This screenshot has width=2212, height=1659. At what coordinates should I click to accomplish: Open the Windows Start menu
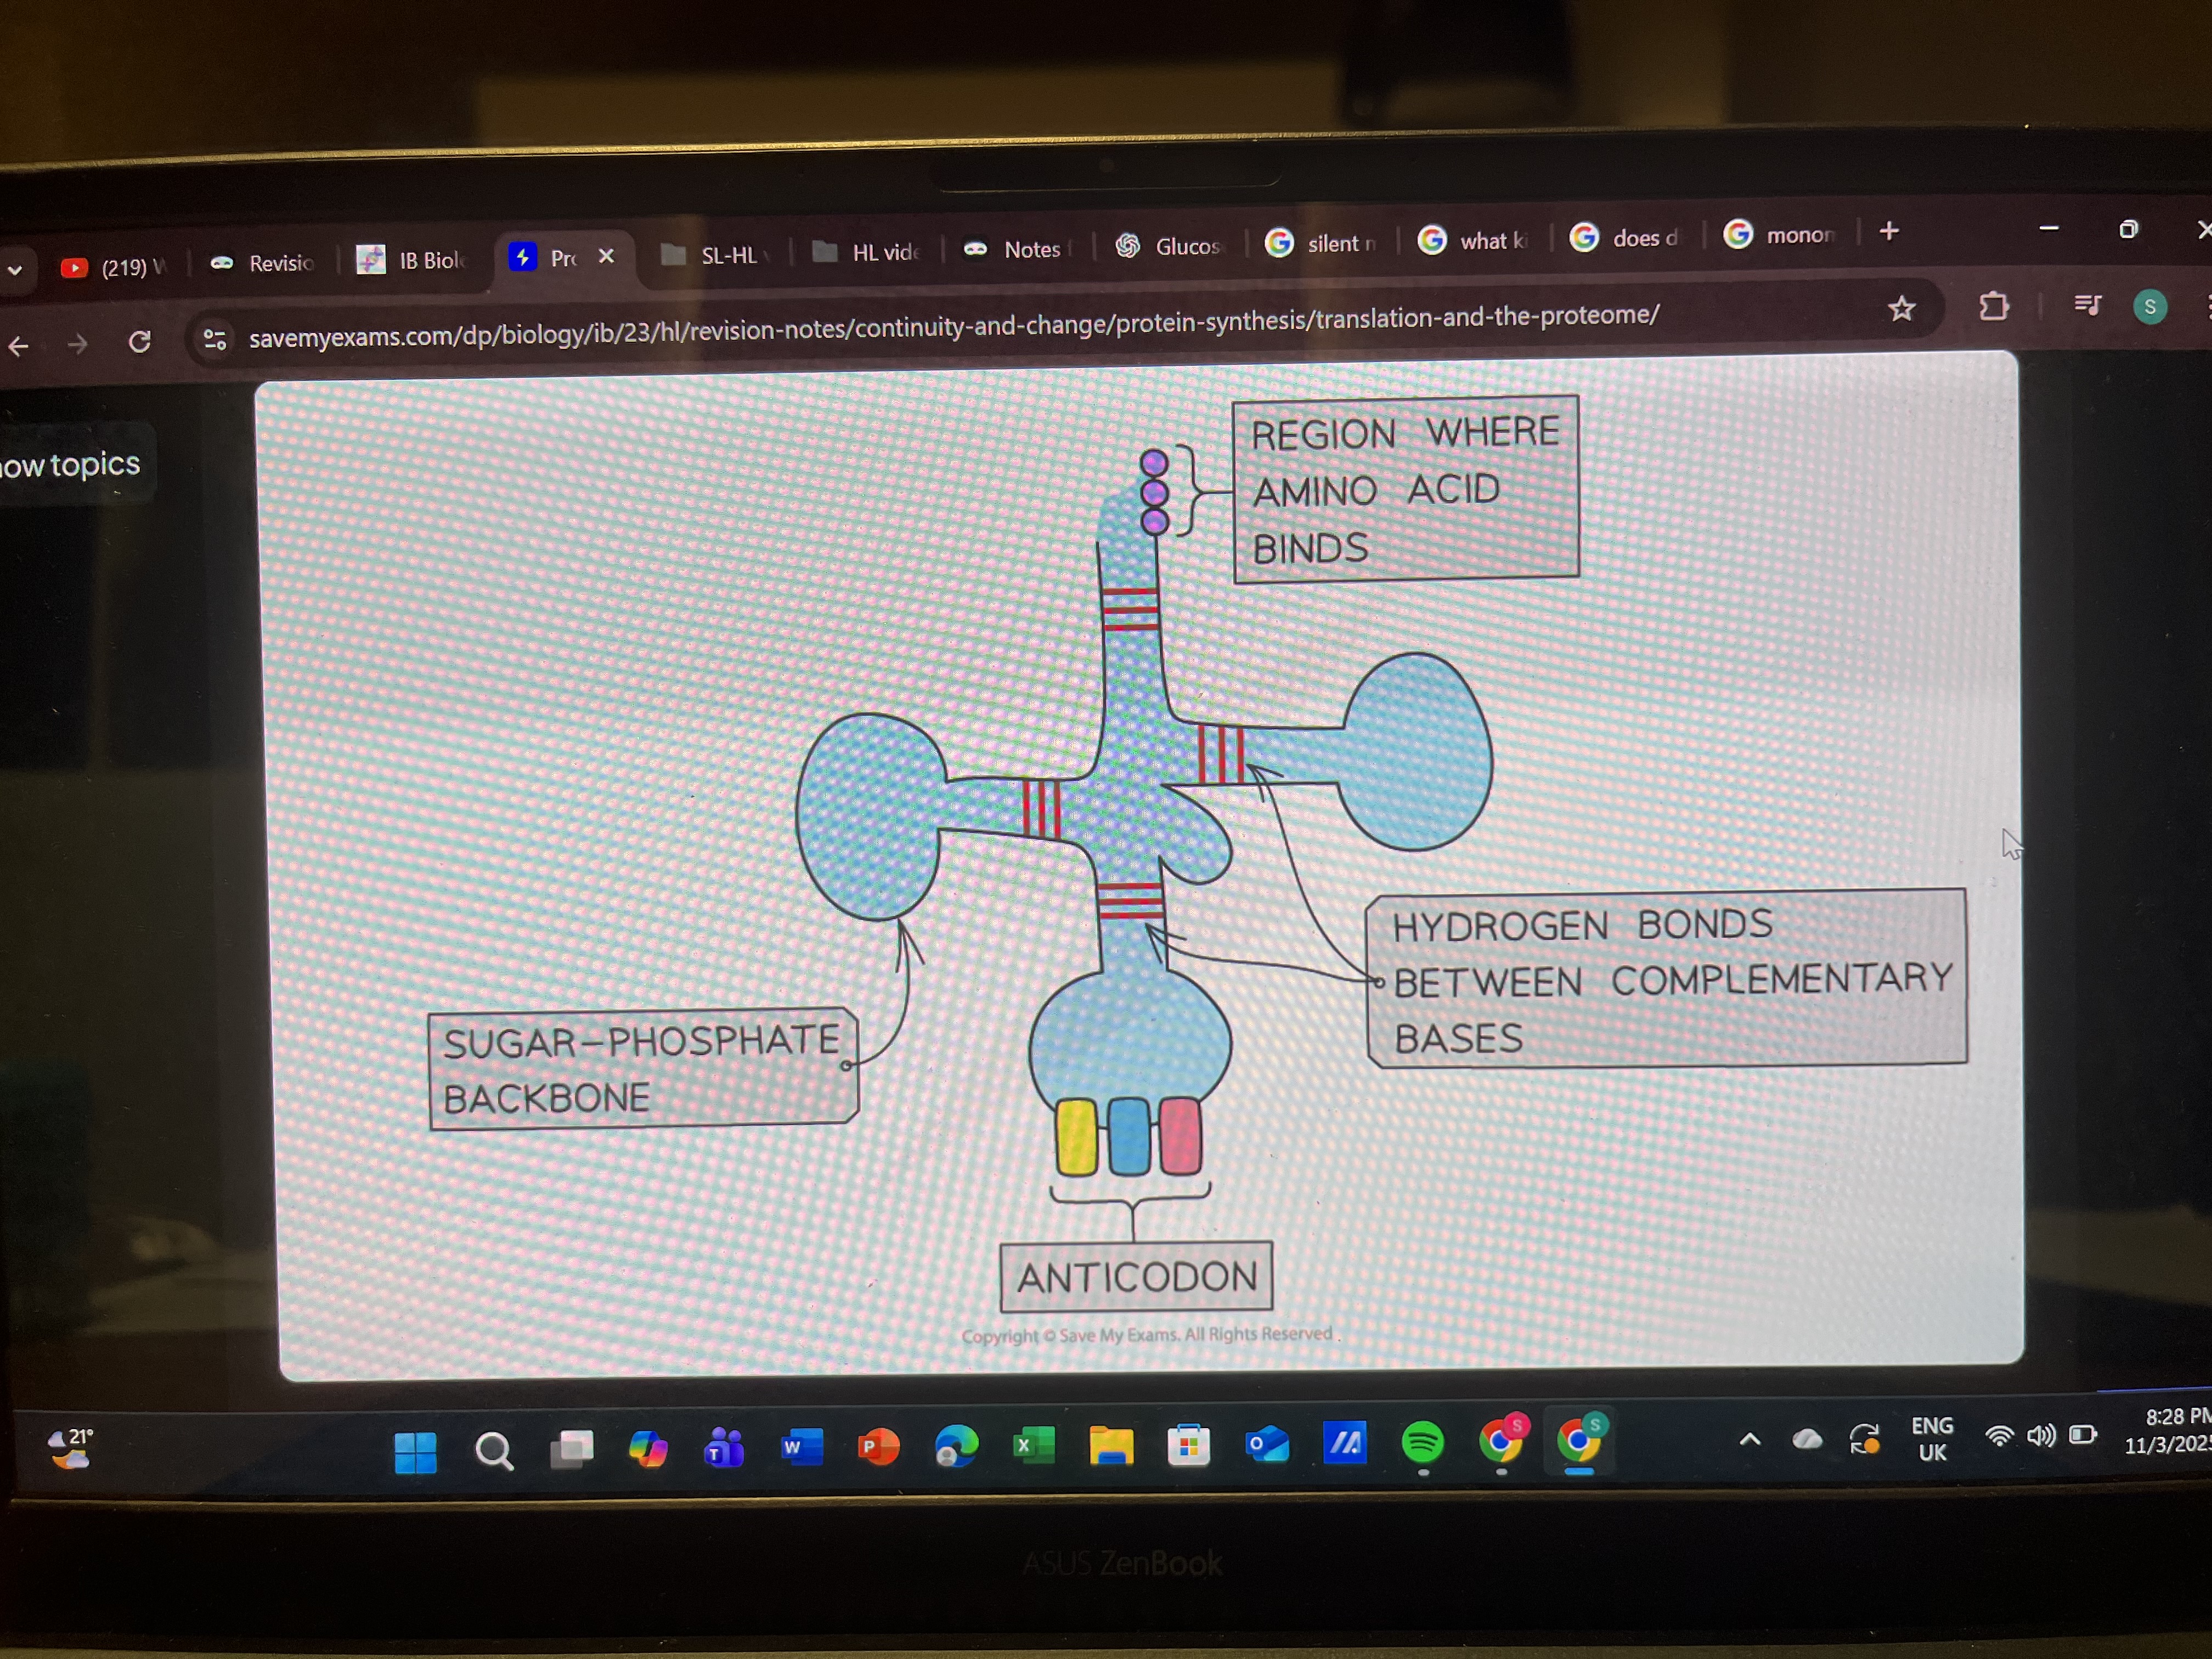pyautogui.click(x=416, y=1452)
